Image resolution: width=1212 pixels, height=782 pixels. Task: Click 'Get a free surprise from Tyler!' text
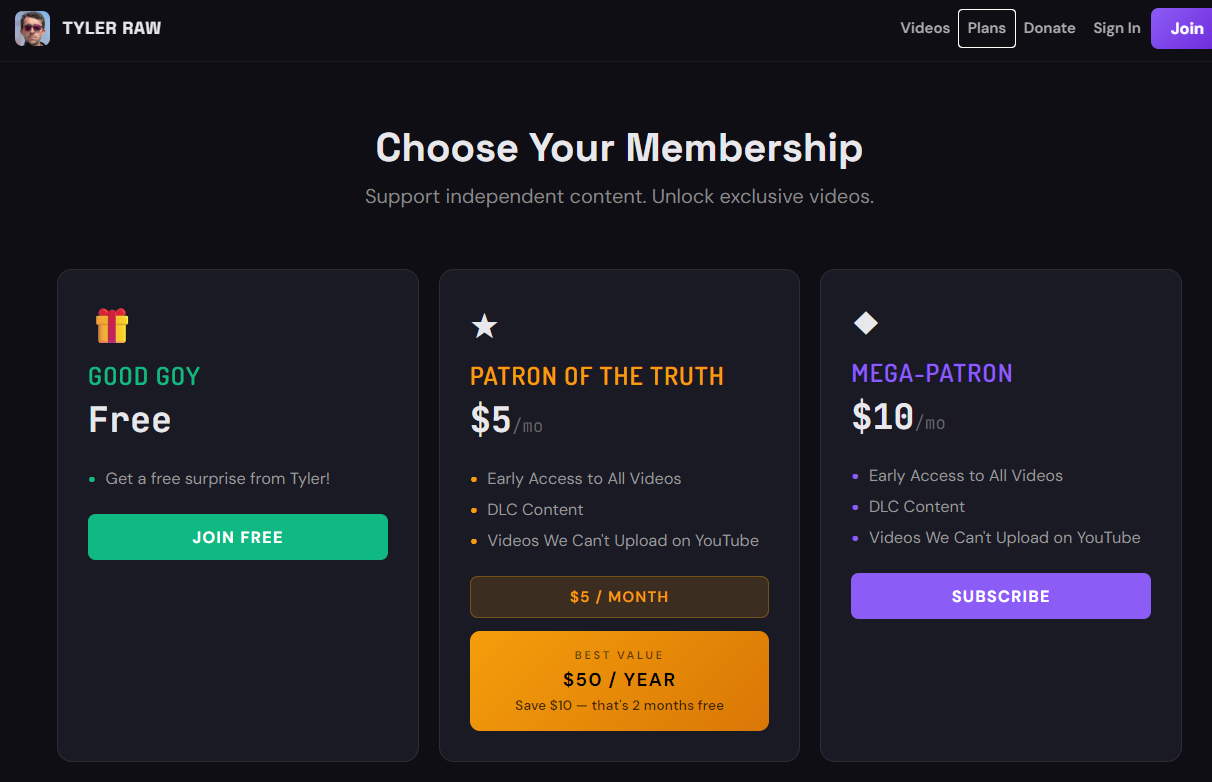click(217, 479)
